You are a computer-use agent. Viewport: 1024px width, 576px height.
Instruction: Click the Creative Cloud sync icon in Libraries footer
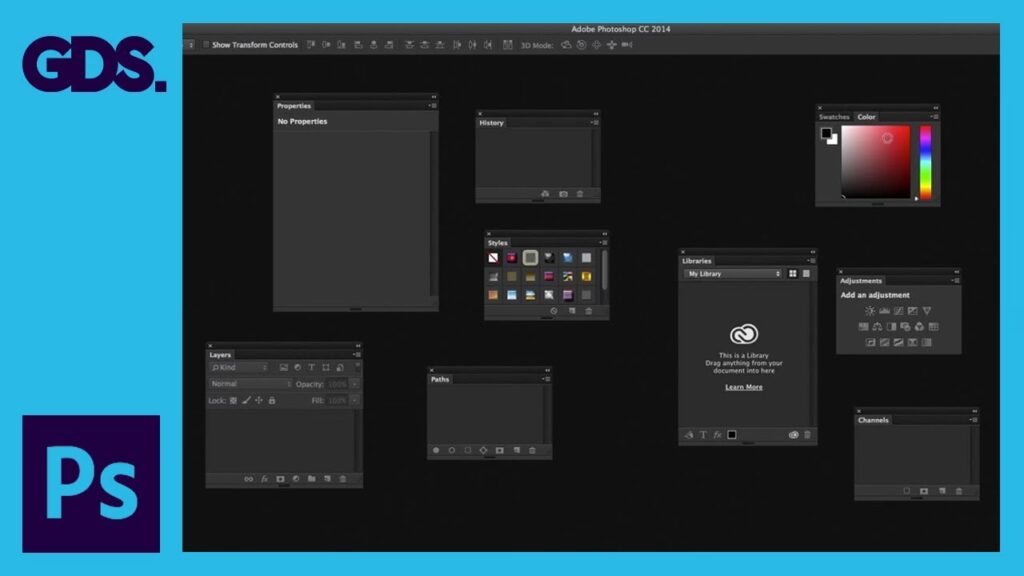[794, 435]
